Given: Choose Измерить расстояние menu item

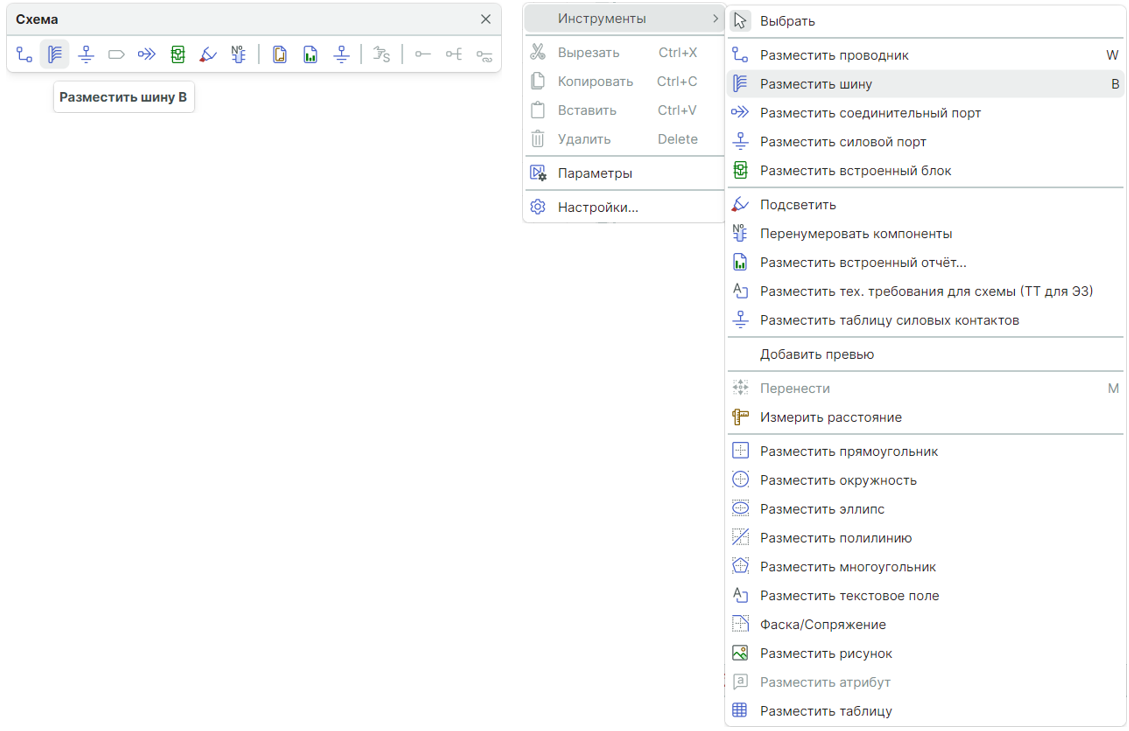Looking at the screenshot, I should pyautogui.click(x=831, y=417).
